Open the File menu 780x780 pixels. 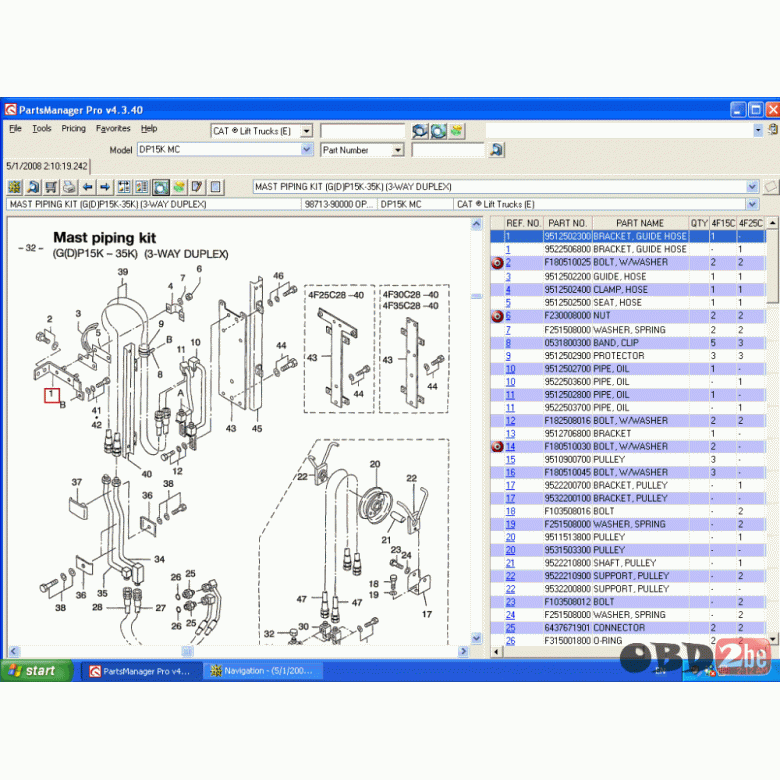pyautogui.click(x=15, y=128)
